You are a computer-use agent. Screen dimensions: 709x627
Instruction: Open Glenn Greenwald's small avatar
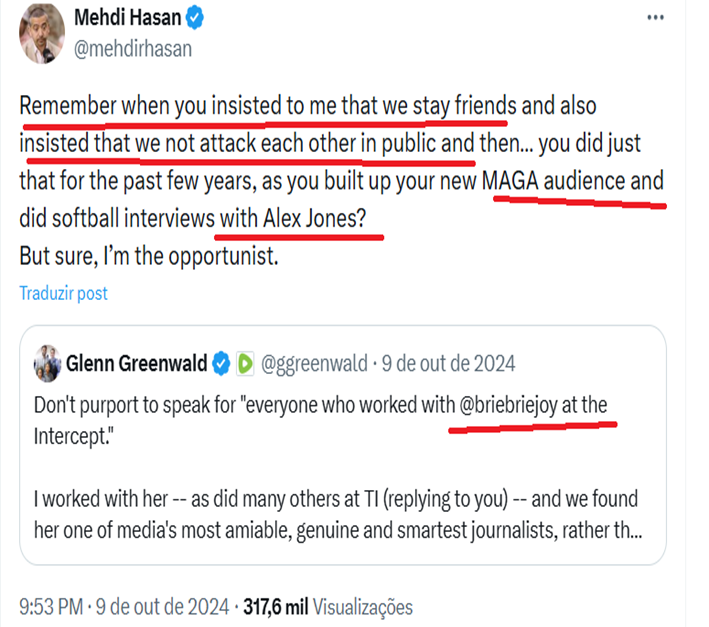[x=46, y=361]
